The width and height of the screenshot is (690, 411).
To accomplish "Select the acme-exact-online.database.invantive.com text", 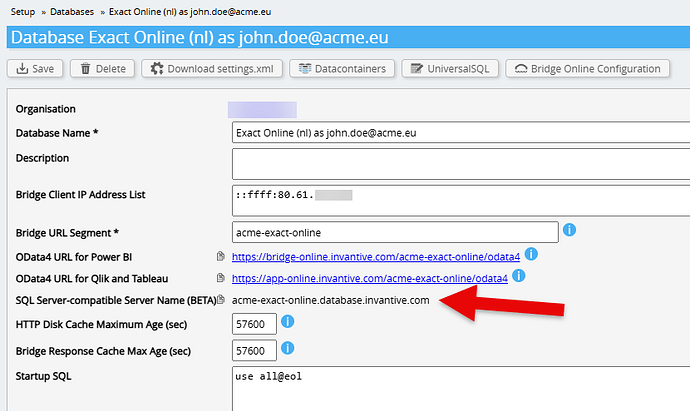I will click(x=330, y=300).
